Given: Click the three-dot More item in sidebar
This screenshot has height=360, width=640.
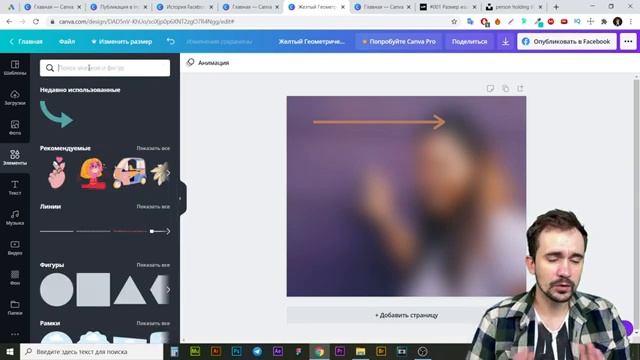Looking at the screenshot, I should [15, 334].
